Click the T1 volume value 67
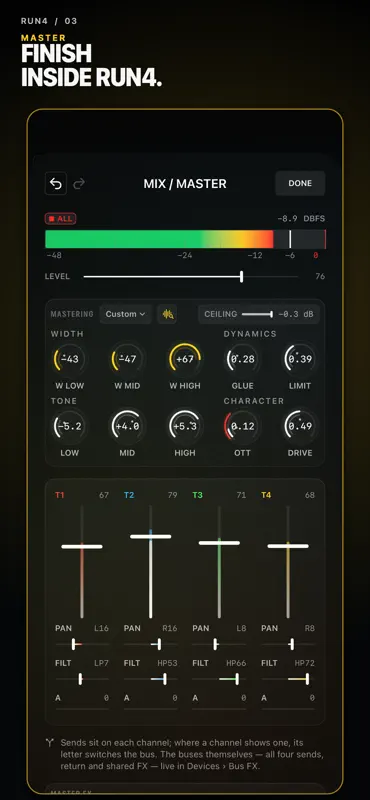 104,495
